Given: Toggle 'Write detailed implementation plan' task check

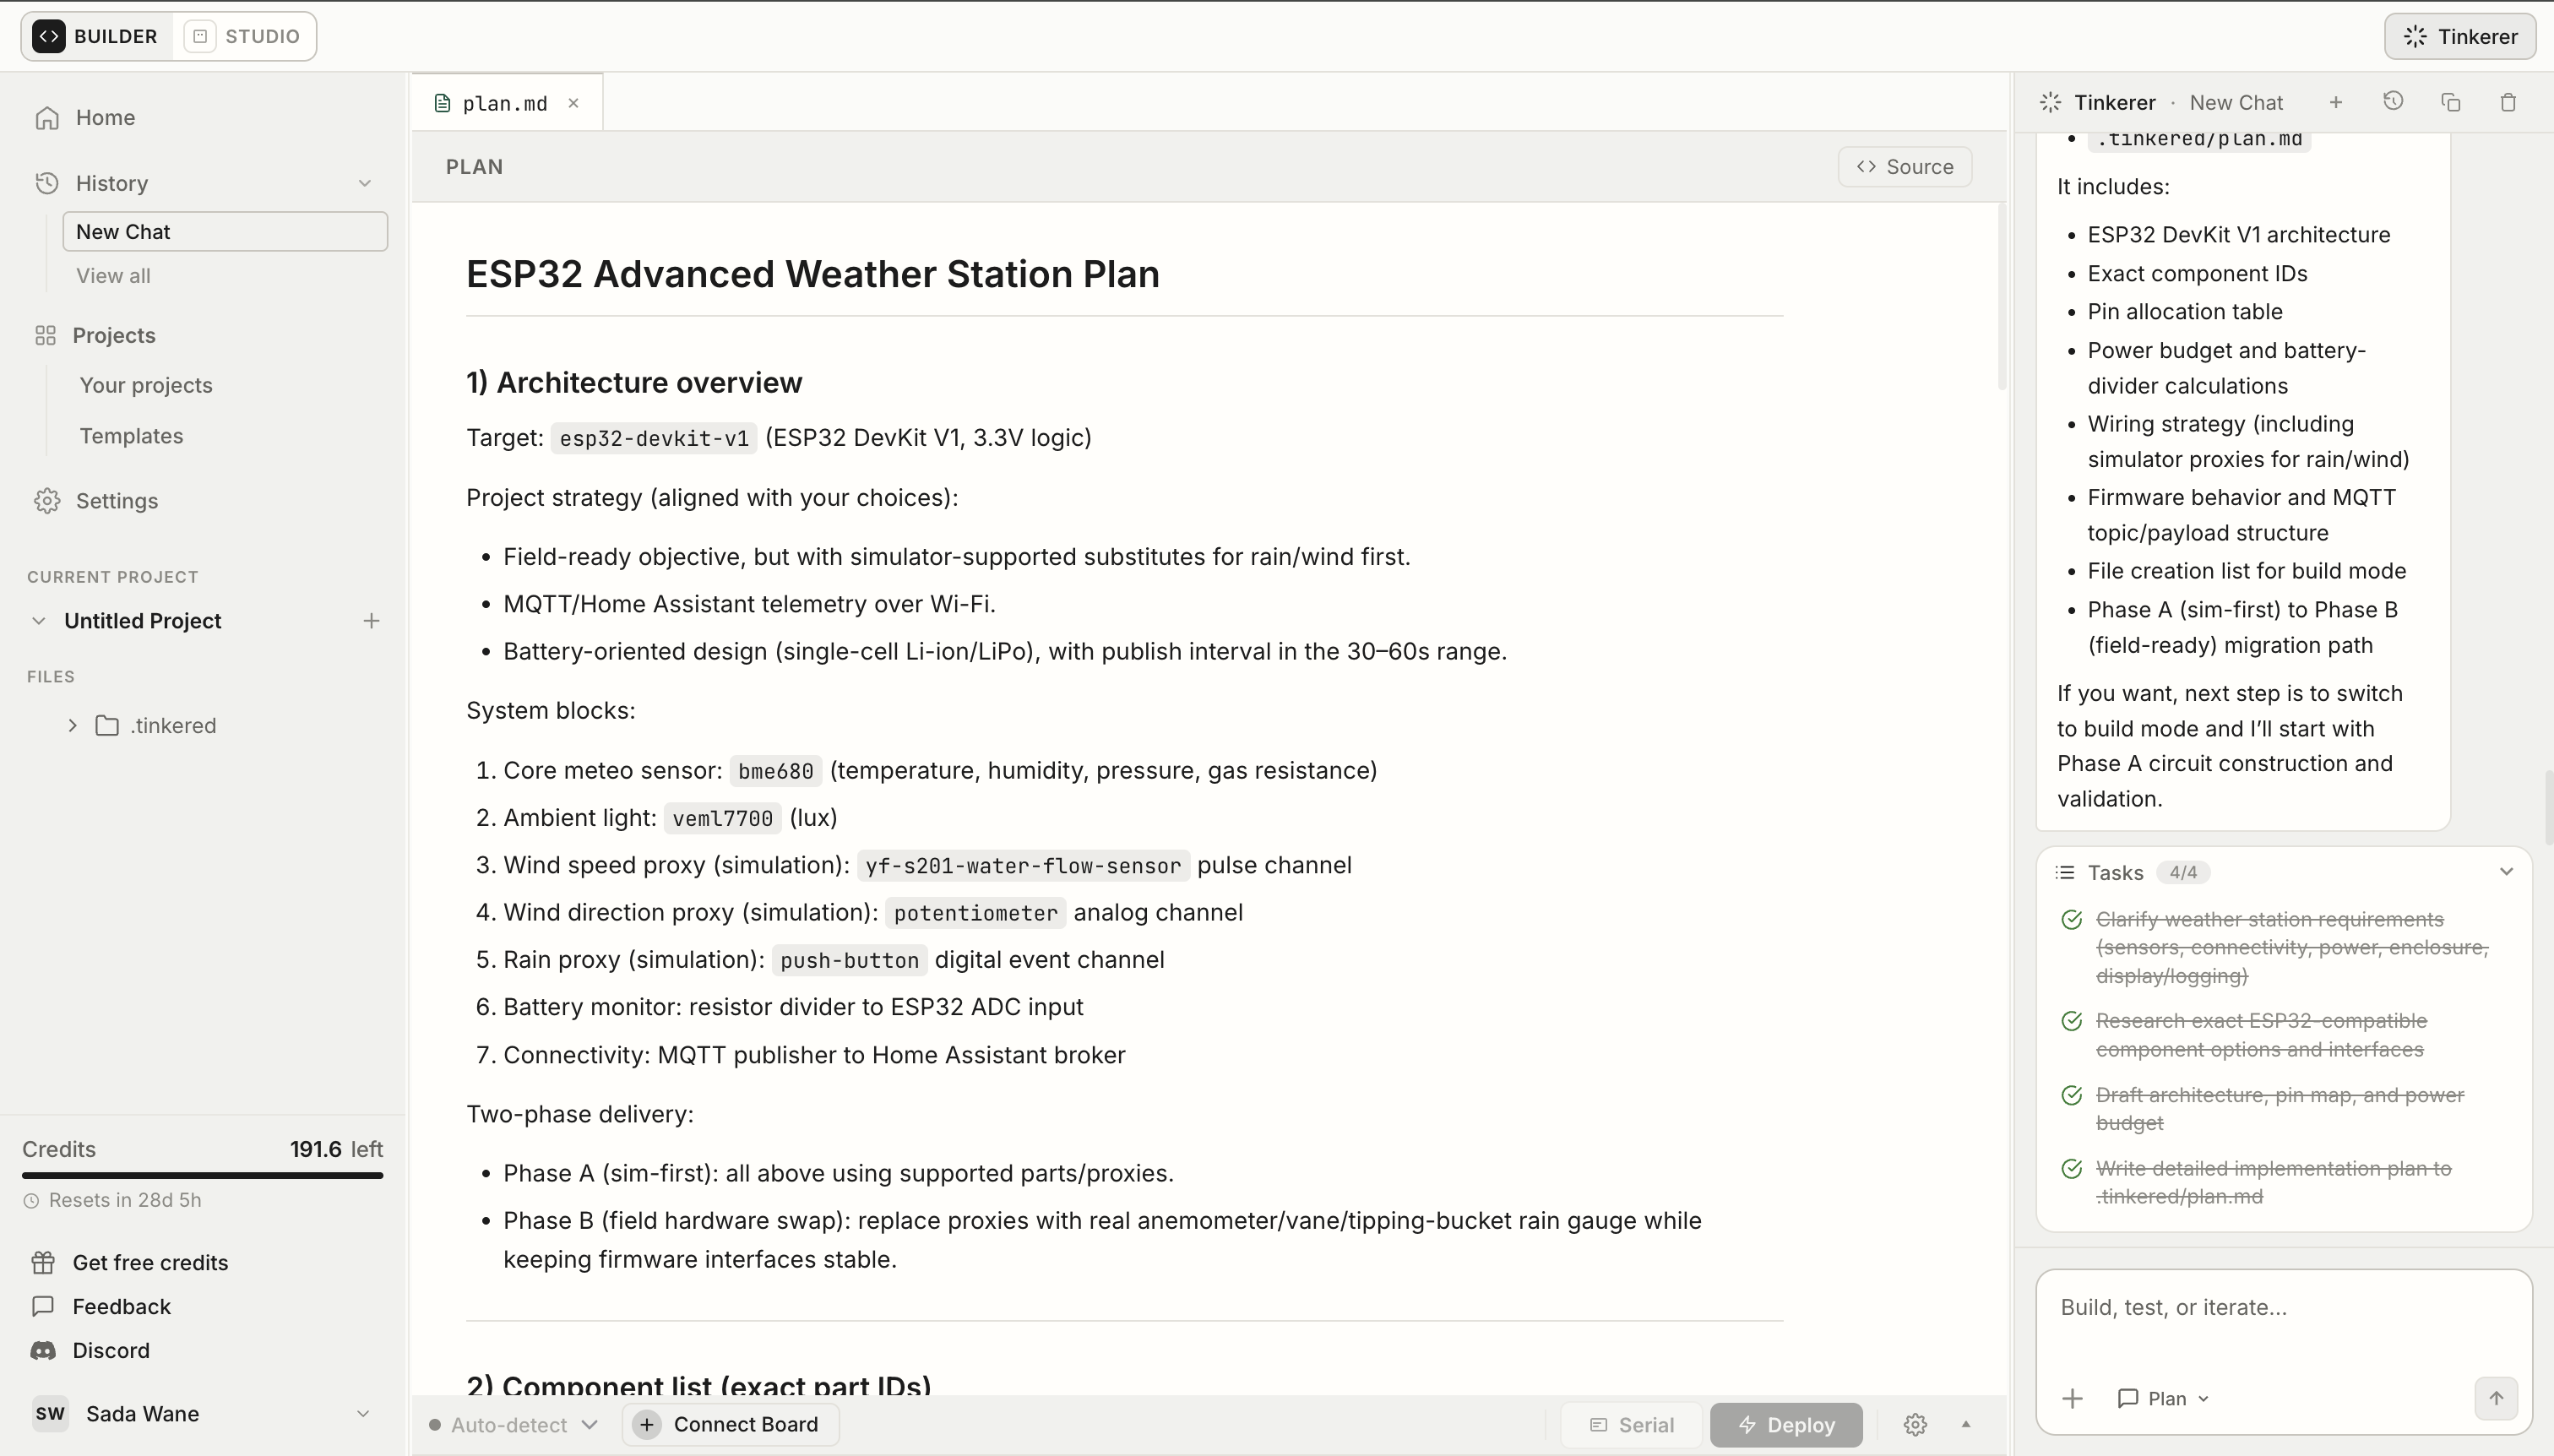Looking at the screenshot, I should (2072, 1168).
